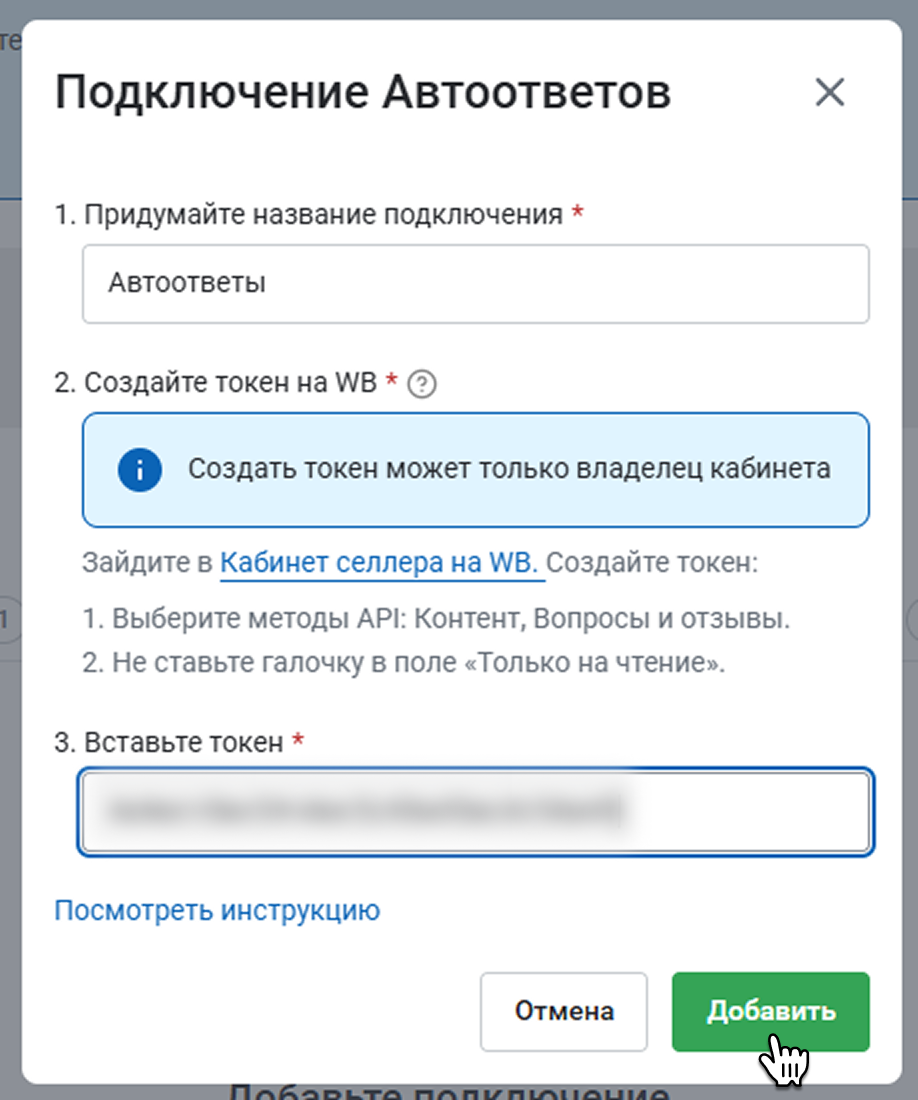Focus the blurred token input field
Screen dimensions: 918x1100
(x=475, y=812)
